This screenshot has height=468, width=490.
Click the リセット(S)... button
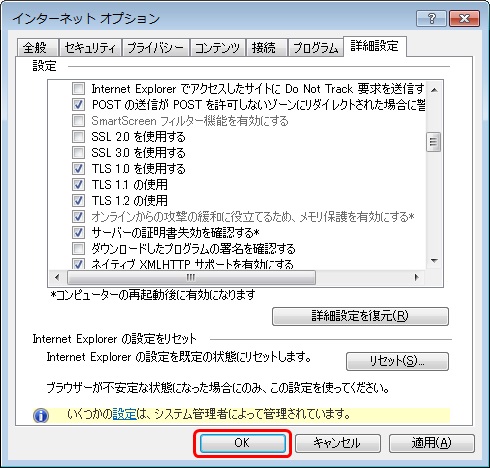pos(397,361)
